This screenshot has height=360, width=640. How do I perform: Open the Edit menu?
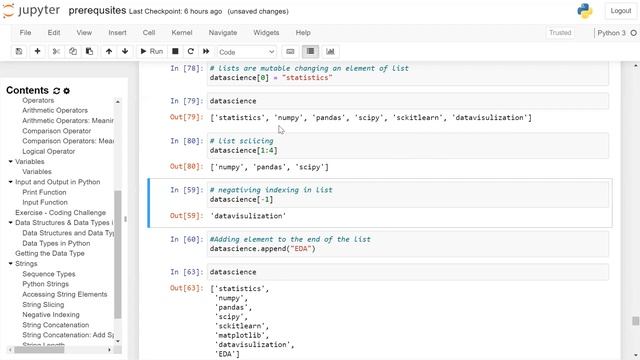(x=53, y=33)
